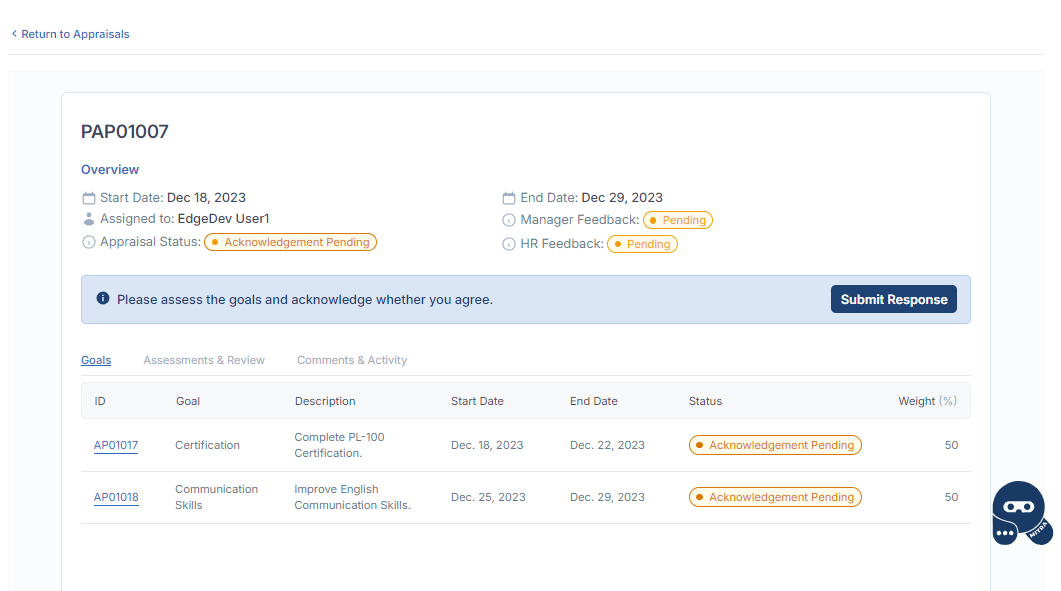Open goal AP01018 link
The image size is (1061, 591).
[x=116, y=497]
